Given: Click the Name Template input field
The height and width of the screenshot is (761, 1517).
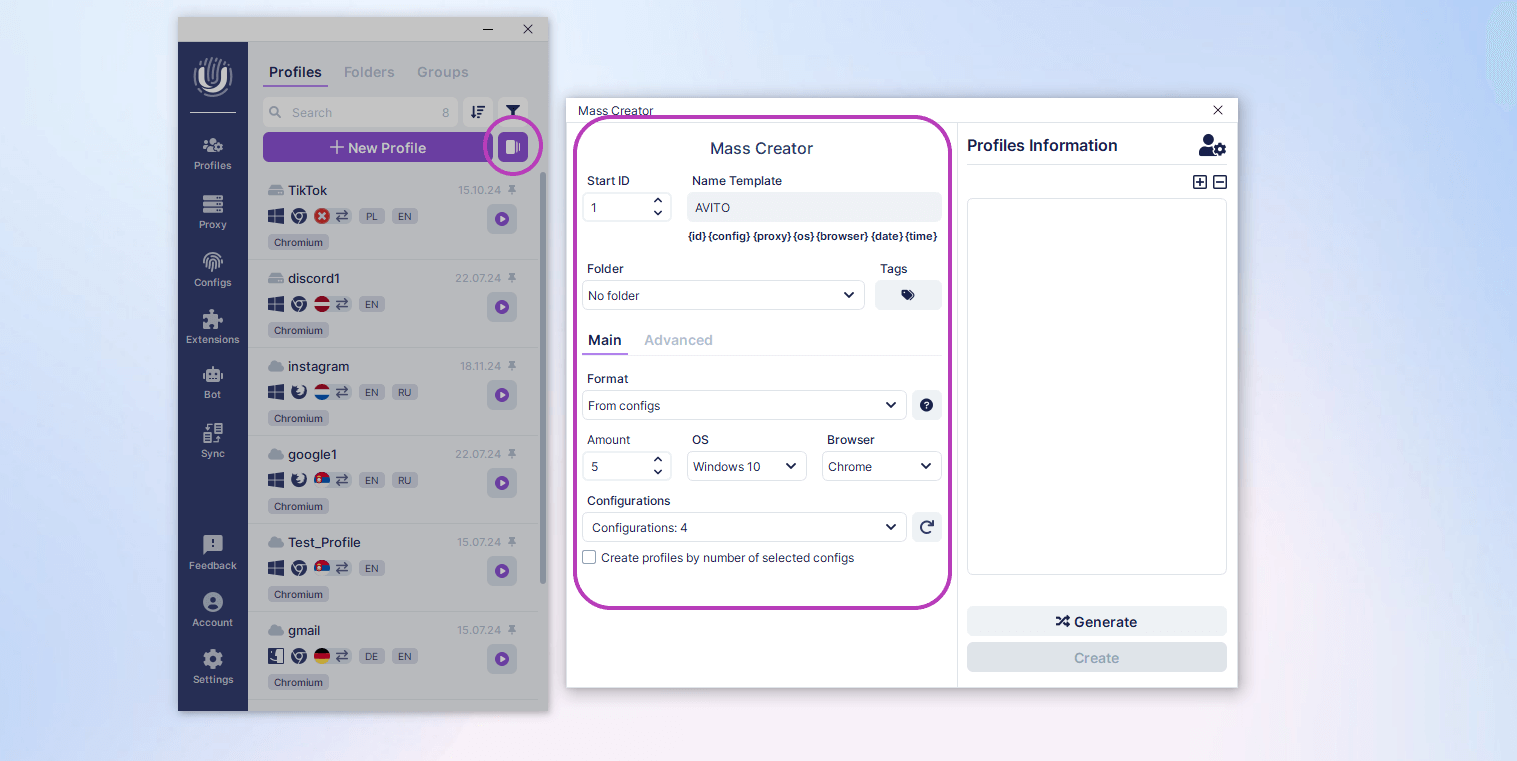Looking at the screenshot, I should [x=815, y=207].
